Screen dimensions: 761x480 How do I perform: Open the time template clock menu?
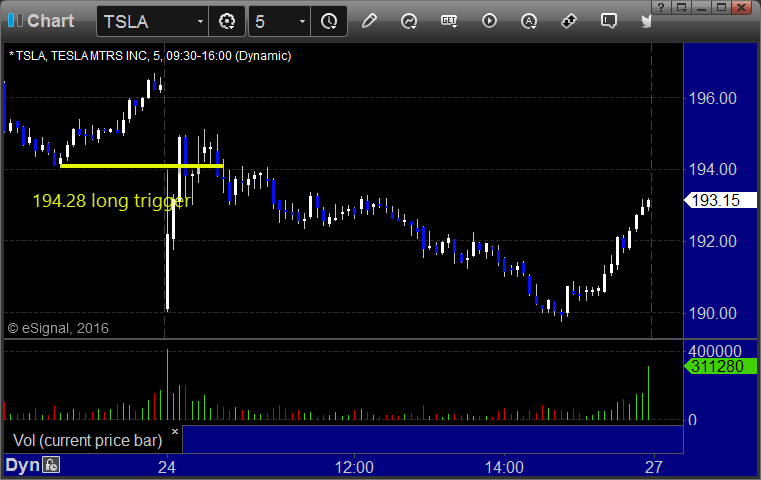(329, 21)
